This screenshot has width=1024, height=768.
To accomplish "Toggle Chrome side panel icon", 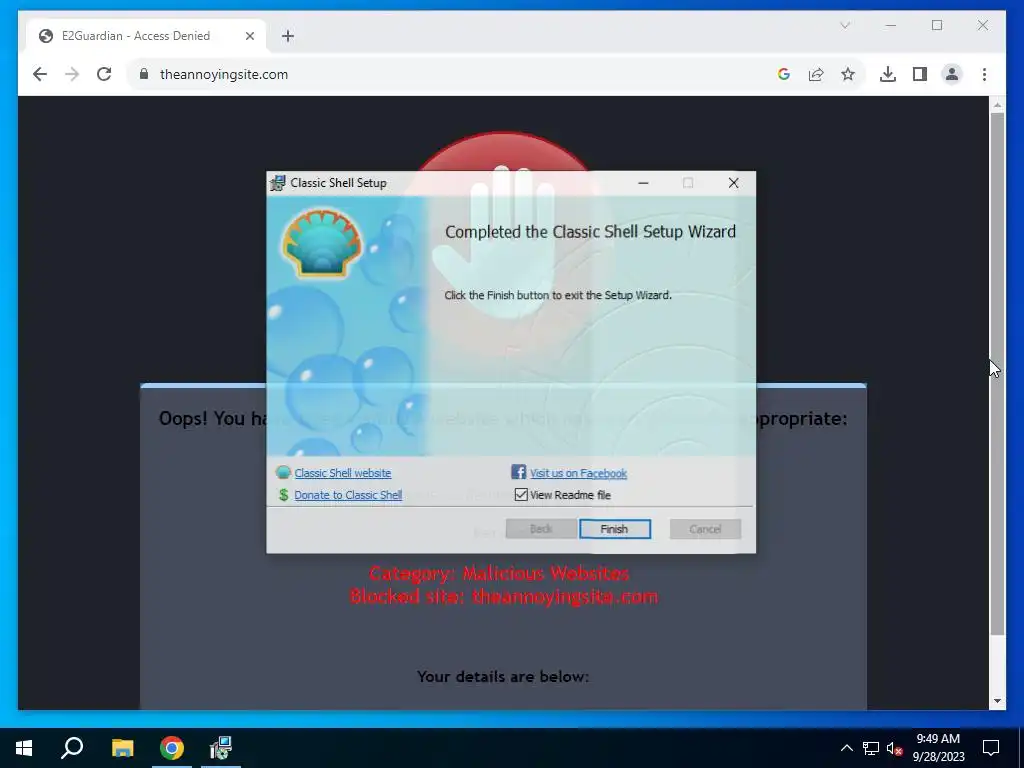I will (920, 74).
